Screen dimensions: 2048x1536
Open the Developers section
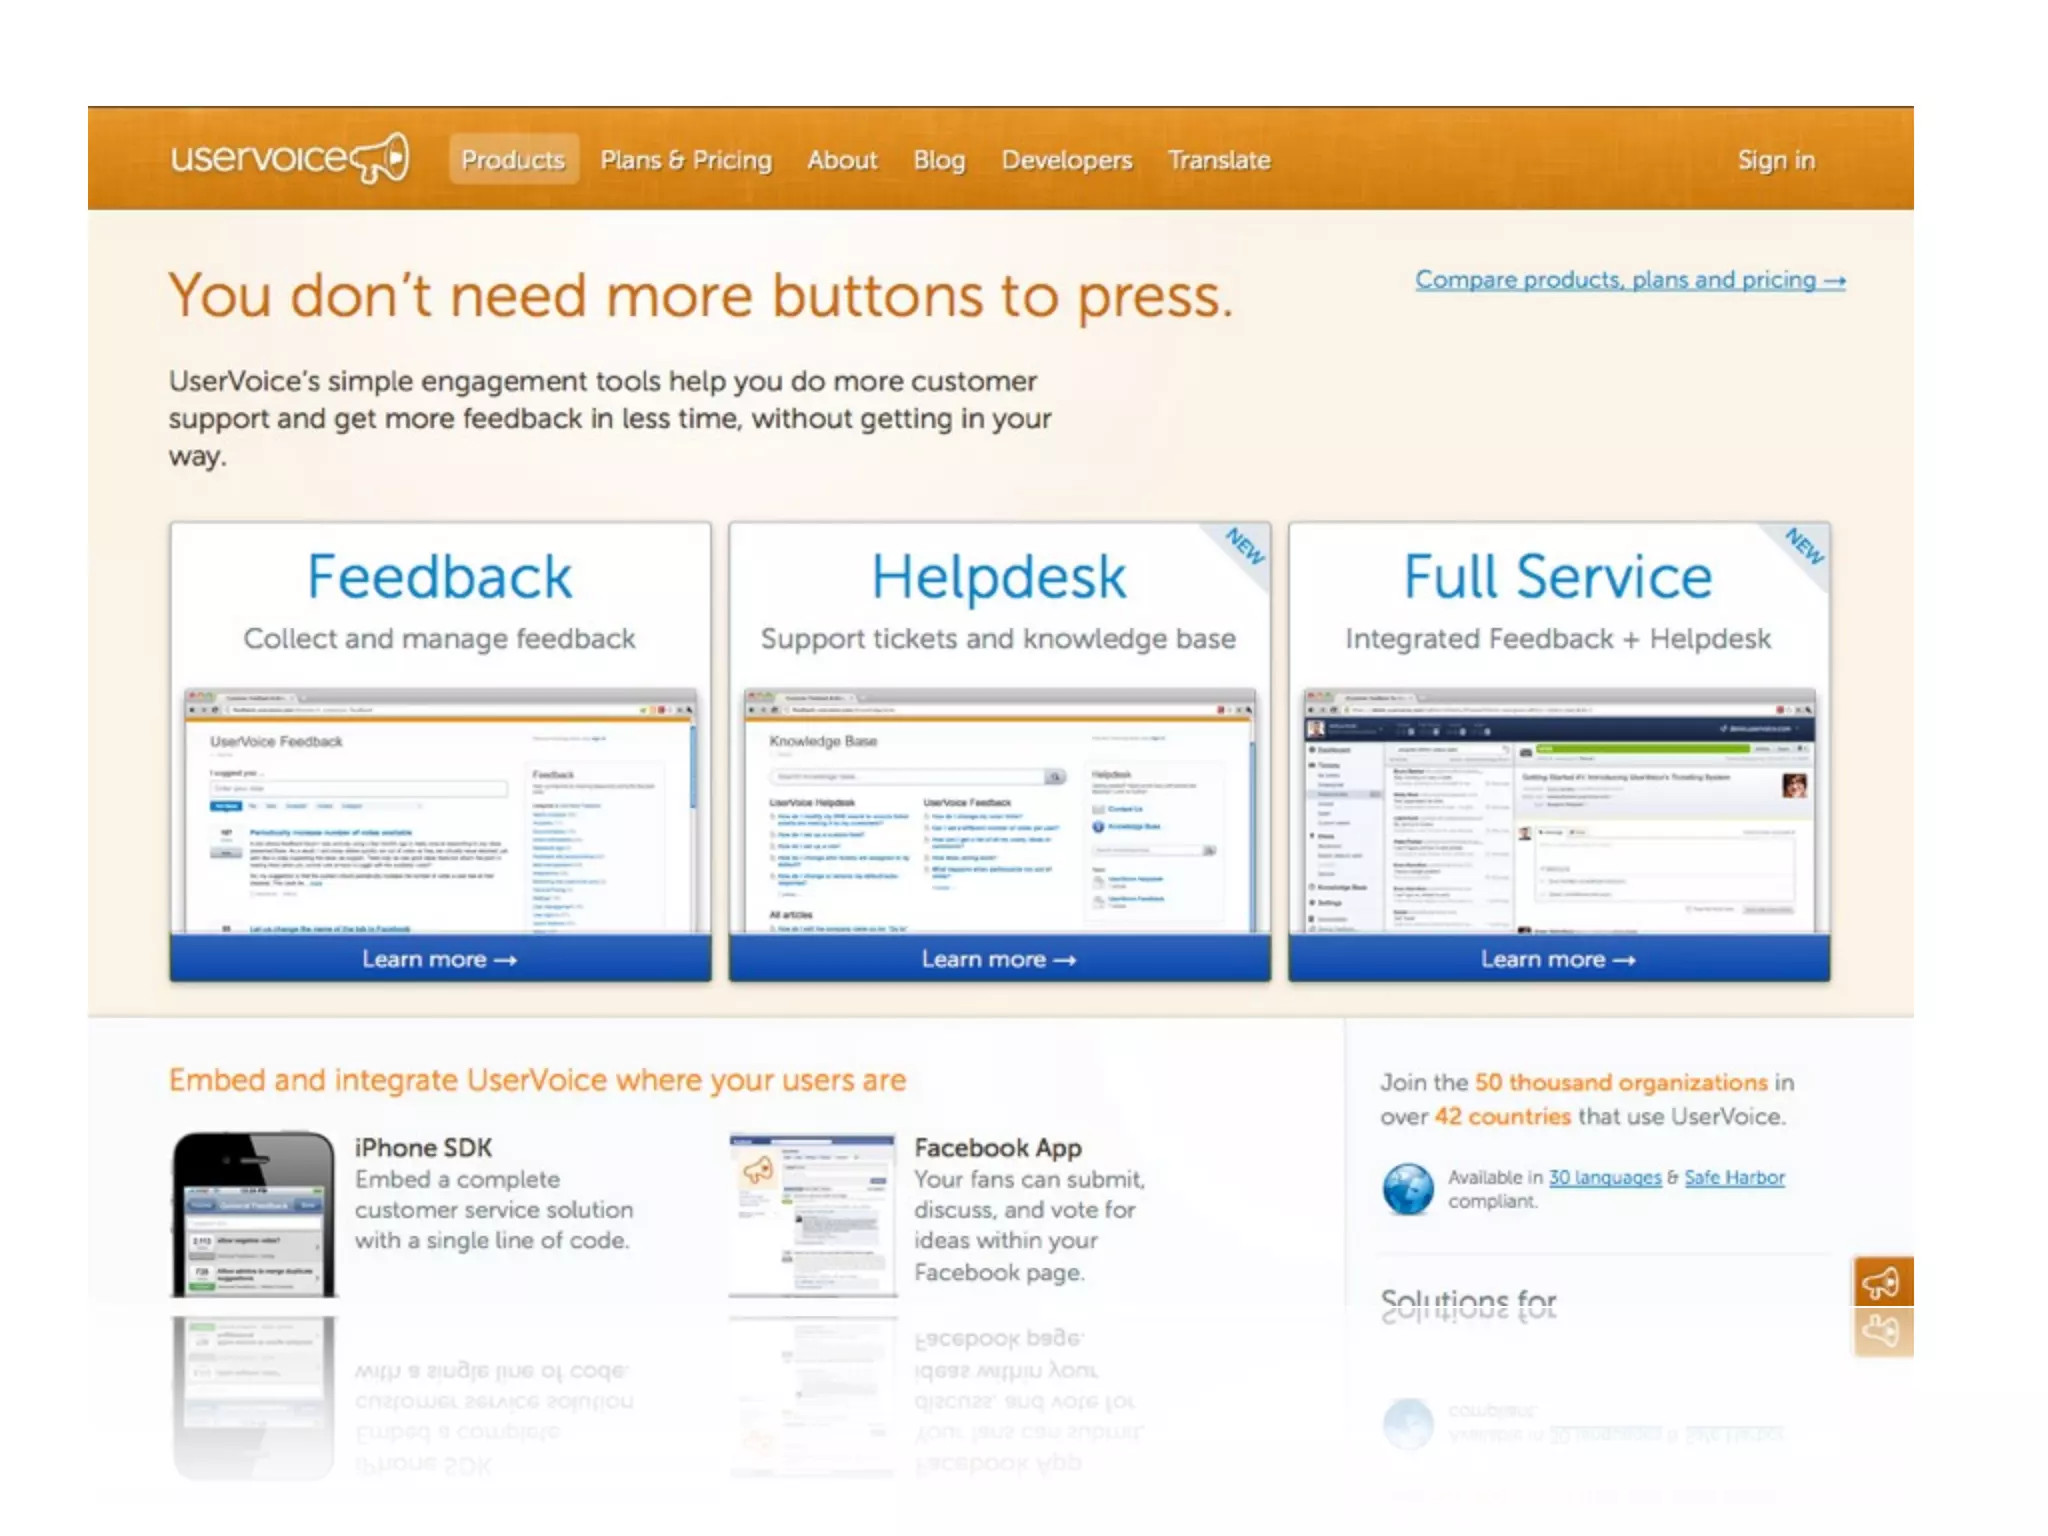pyautogui.click(x=1067, y=160)
